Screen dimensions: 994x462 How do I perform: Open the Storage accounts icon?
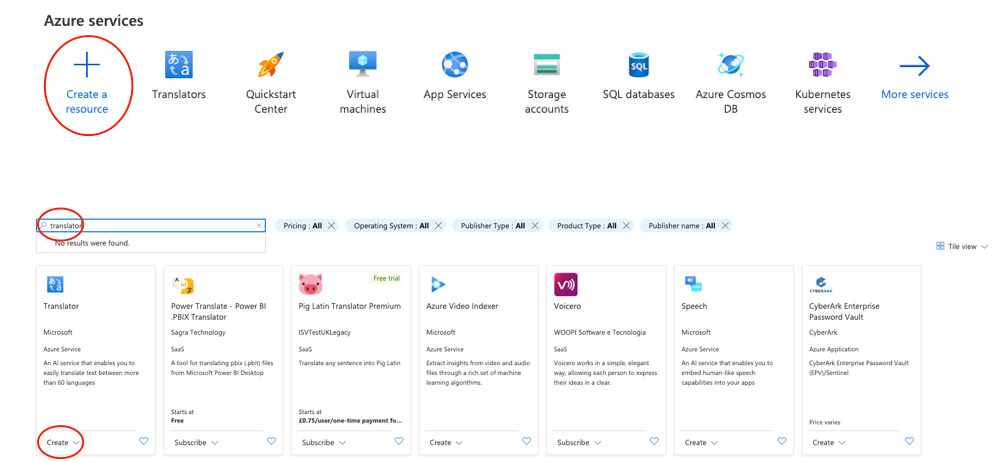(x=547, y=65)
